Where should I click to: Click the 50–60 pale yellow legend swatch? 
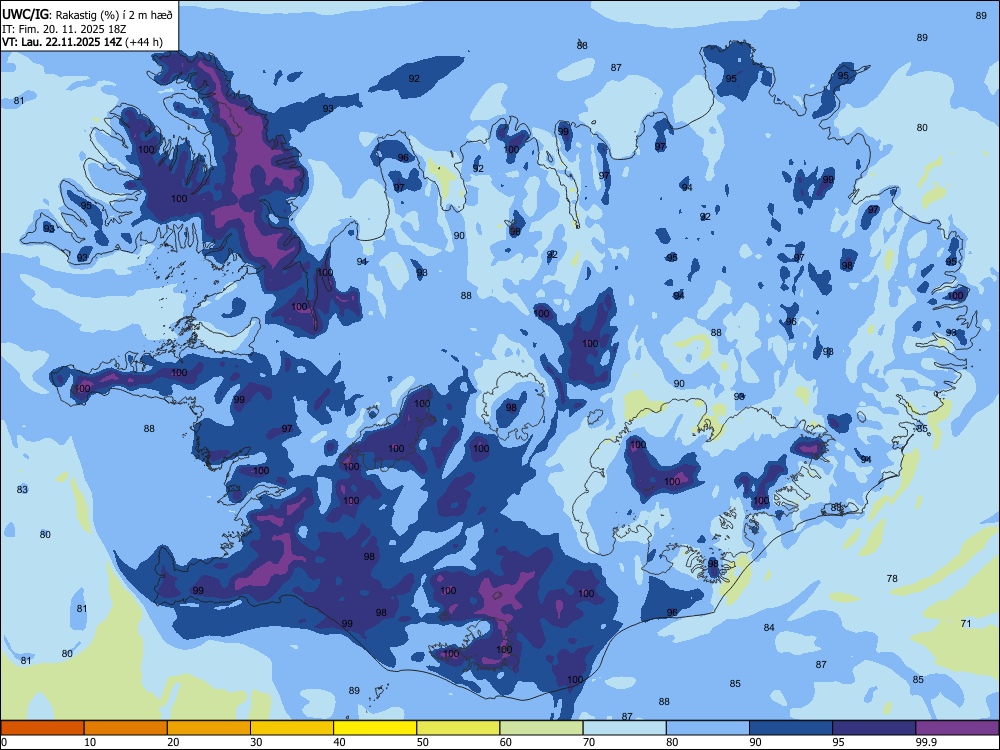tap(458, 728)
